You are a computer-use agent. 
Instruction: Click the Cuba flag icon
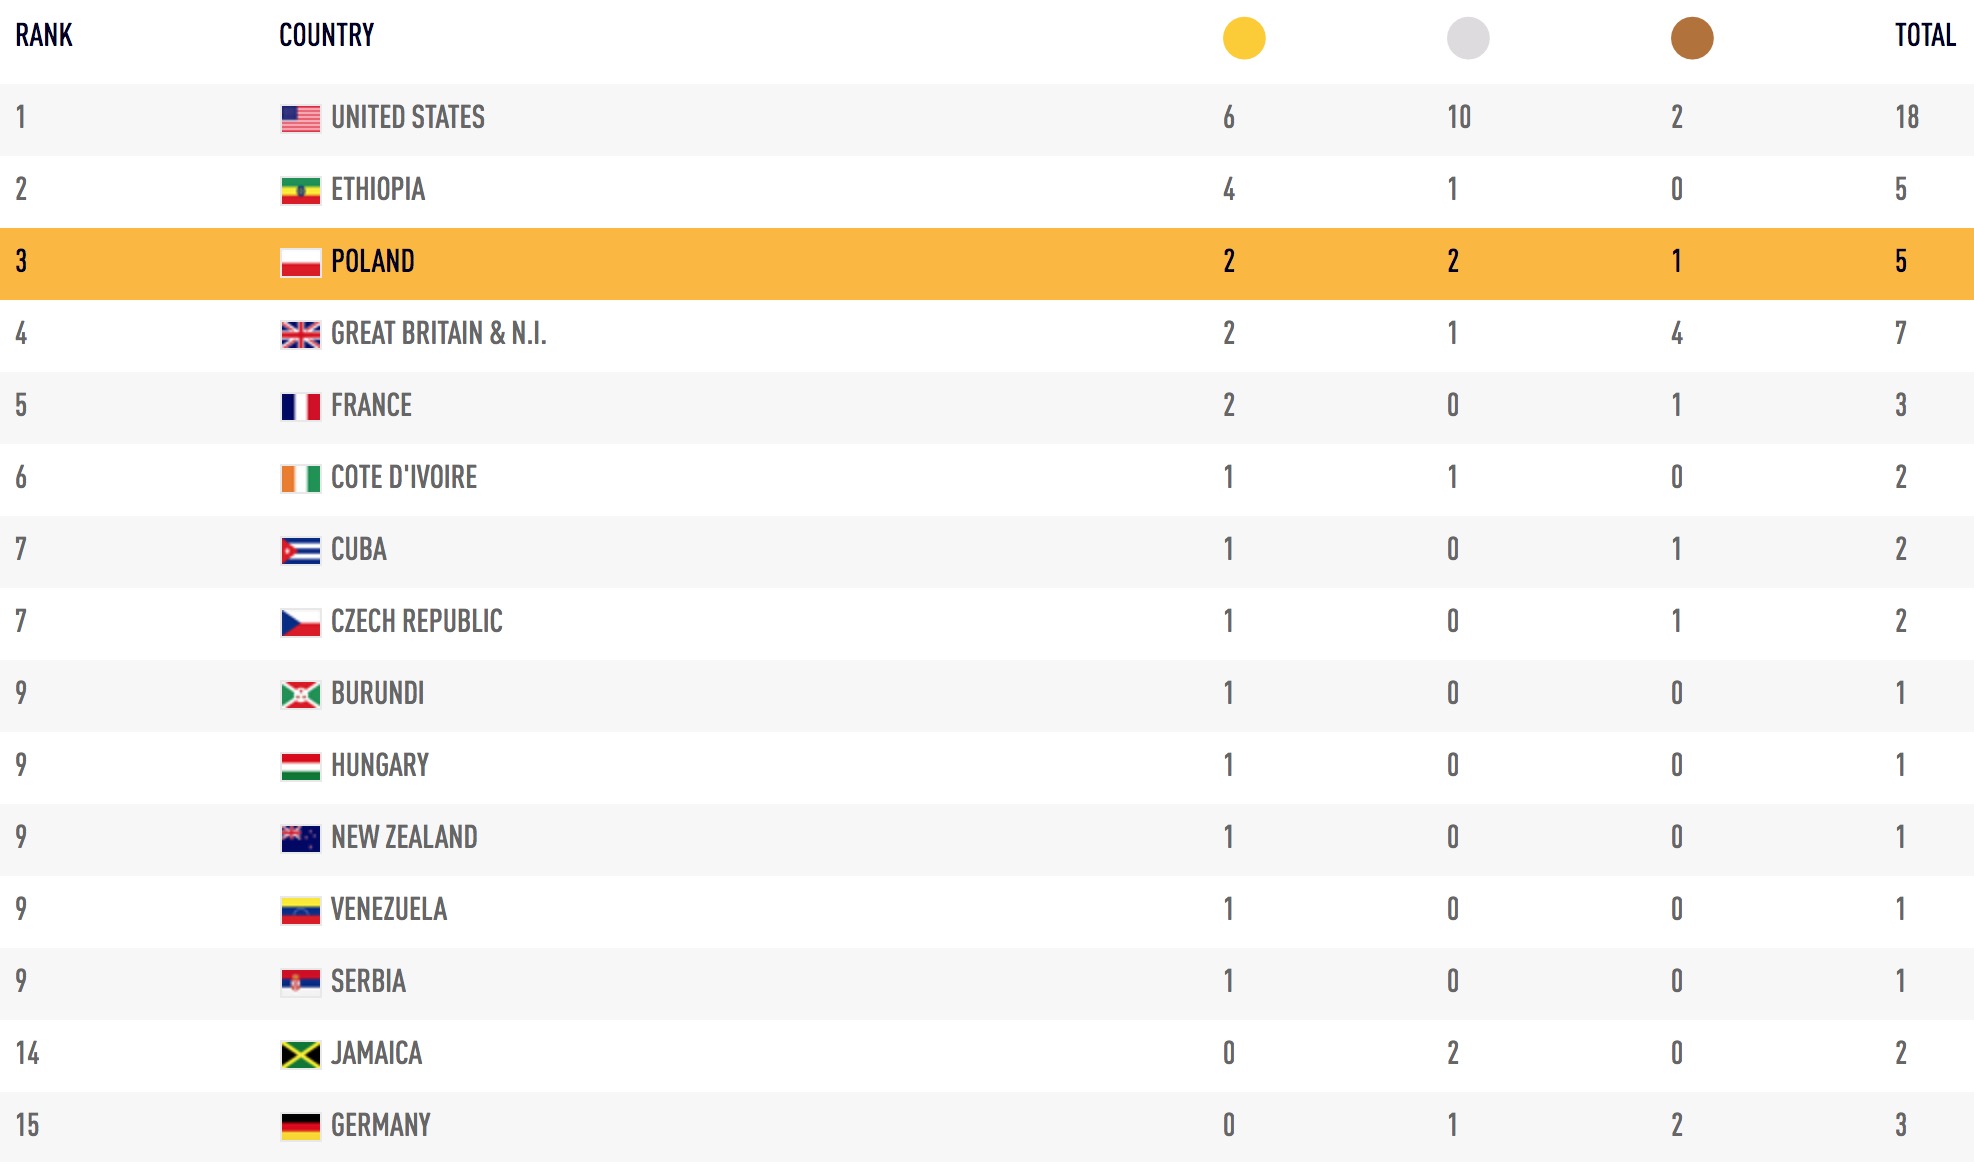coord(300,550)
